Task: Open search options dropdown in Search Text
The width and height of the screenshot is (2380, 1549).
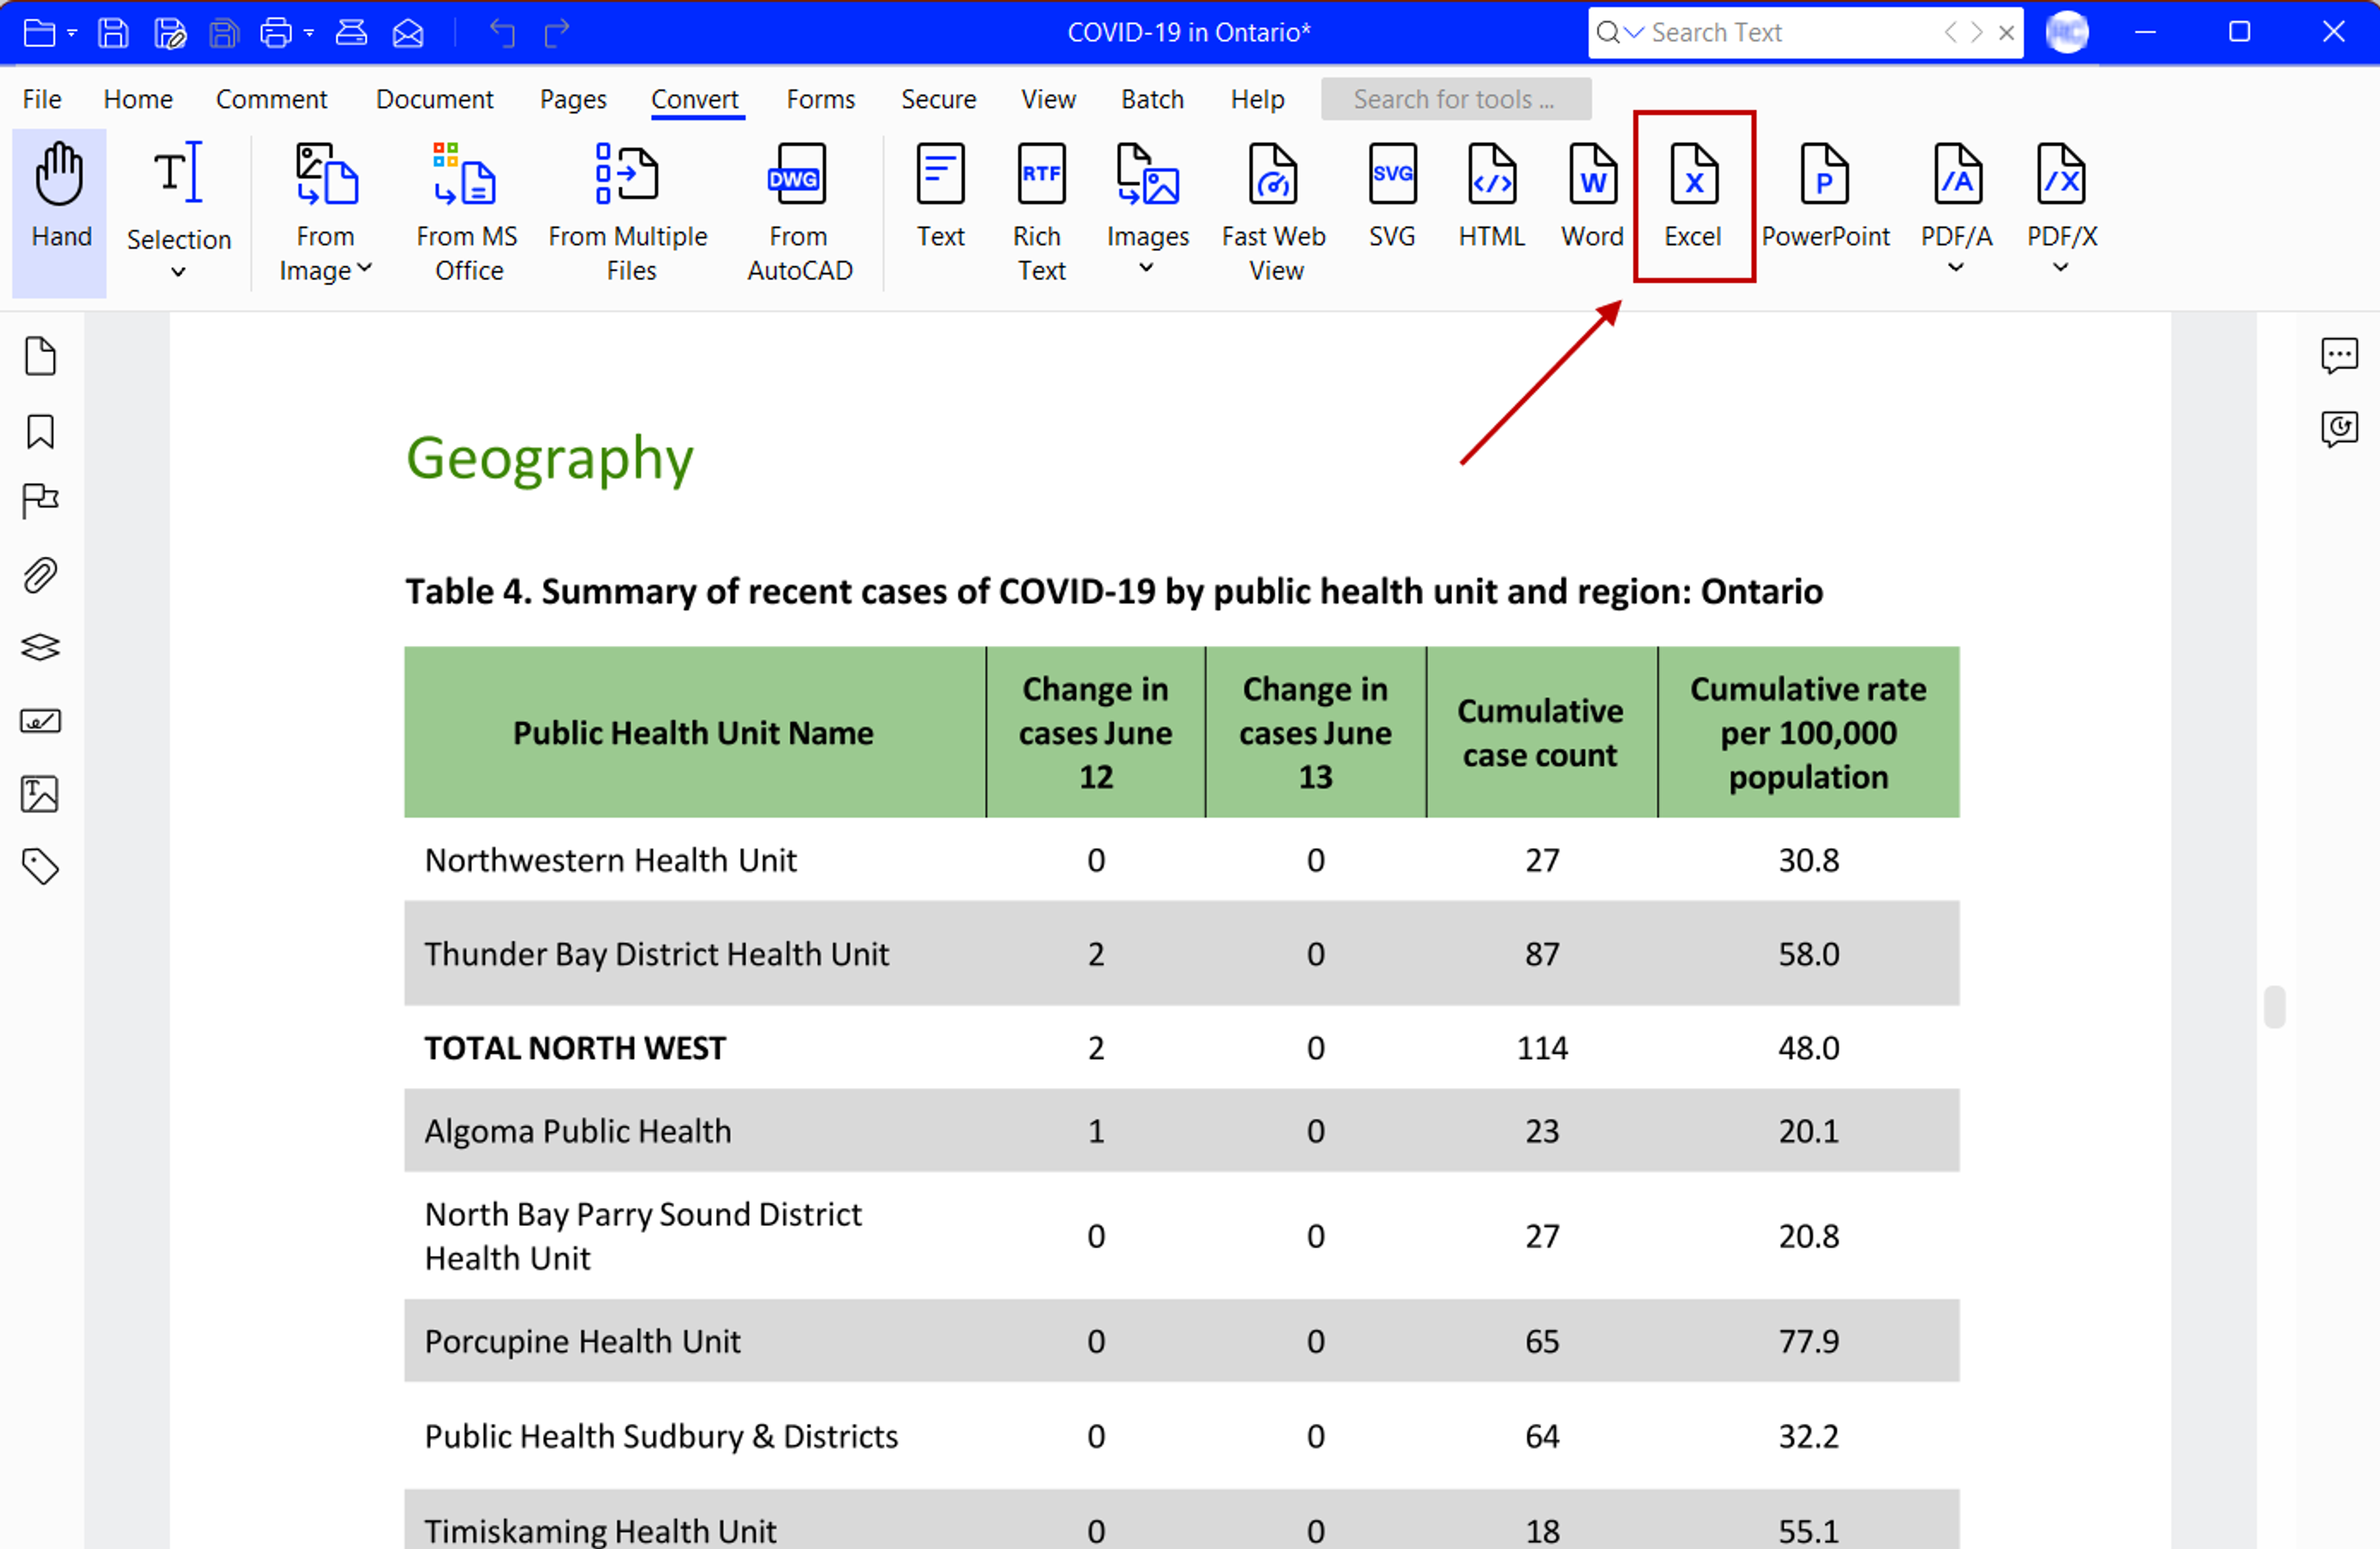Action: (1634, 32)
